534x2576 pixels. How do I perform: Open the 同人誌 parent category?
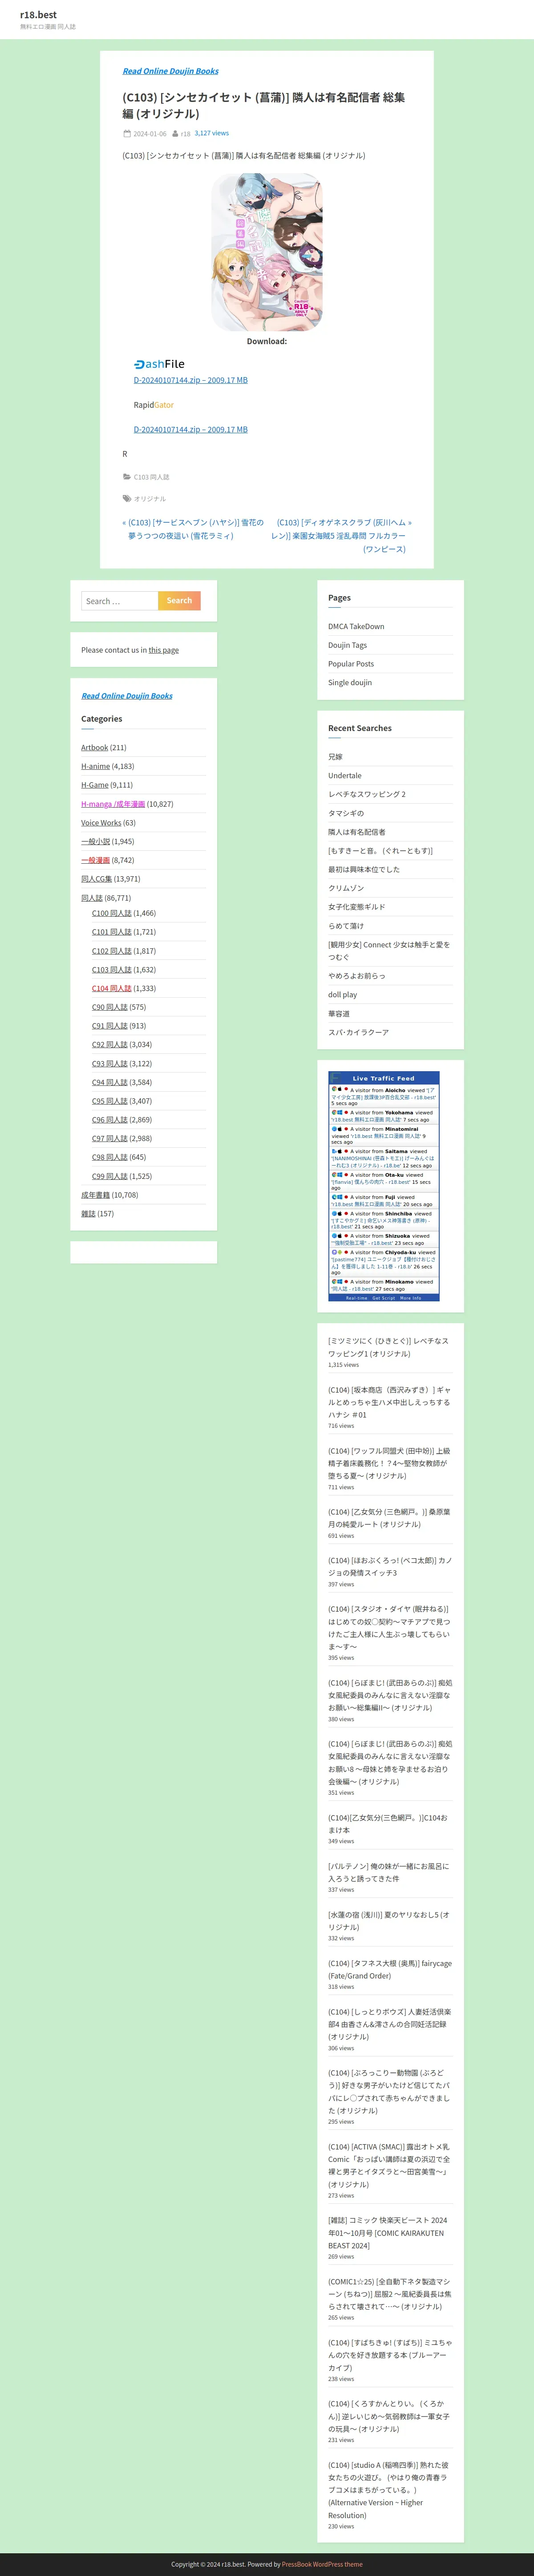(x=92, y=898)
